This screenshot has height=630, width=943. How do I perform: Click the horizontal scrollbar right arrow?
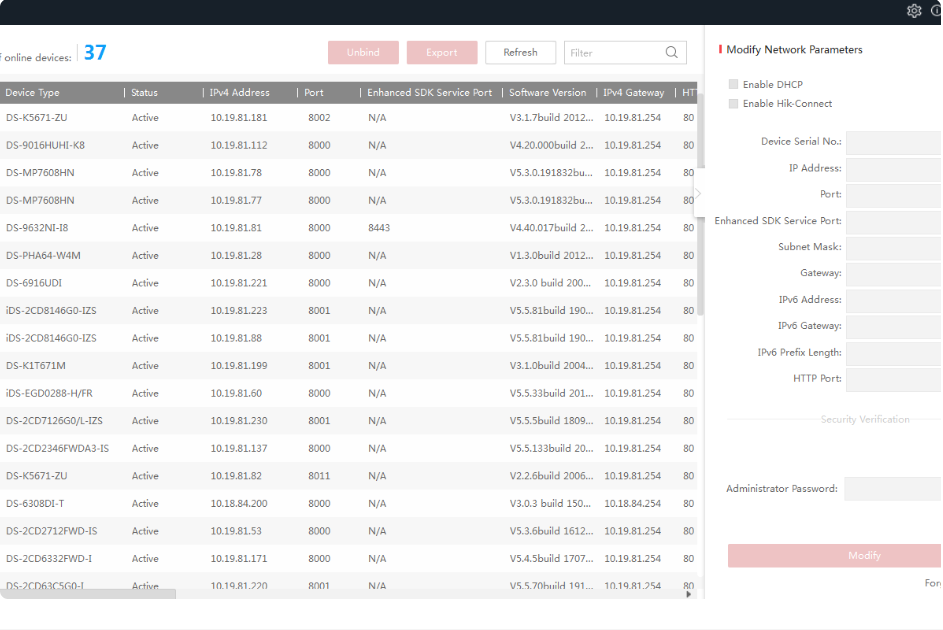pos(687,594)
